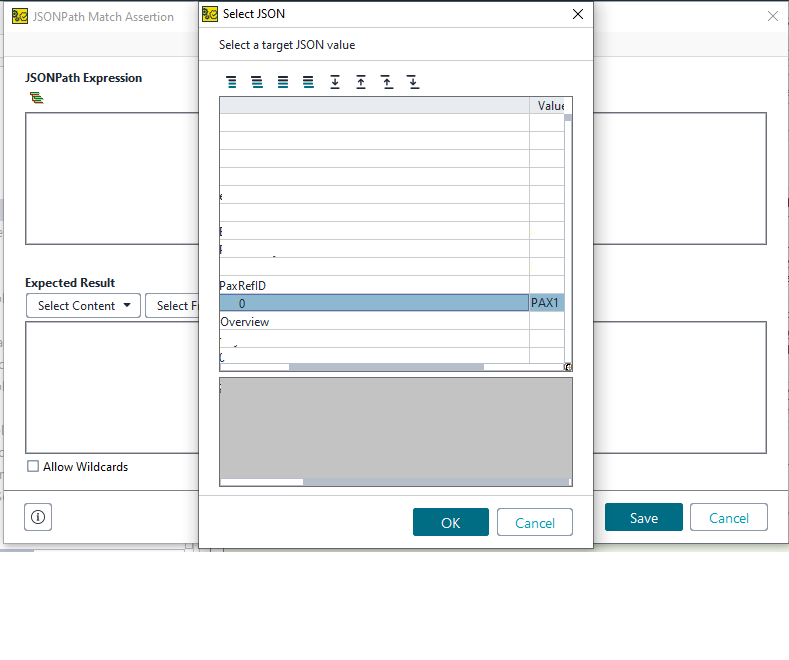Click the ReadyAPI icon in JSONPath Match Assertion title
Image resolution: width=789 pixels, height=660 pixels.
point(20,16)
